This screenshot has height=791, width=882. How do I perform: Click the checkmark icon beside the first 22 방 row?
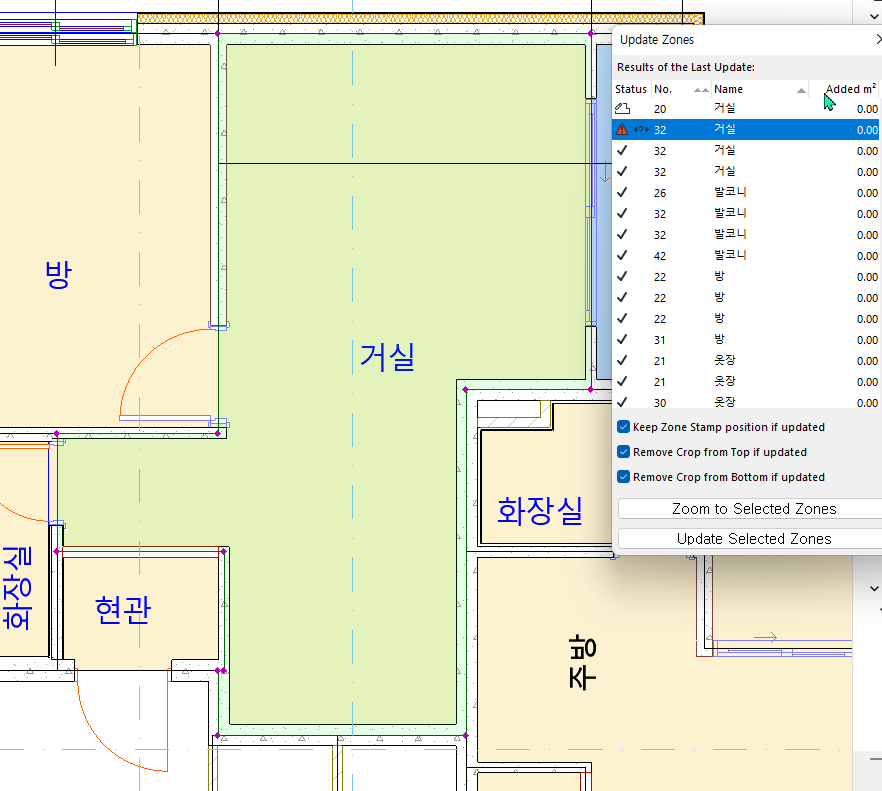623,276
